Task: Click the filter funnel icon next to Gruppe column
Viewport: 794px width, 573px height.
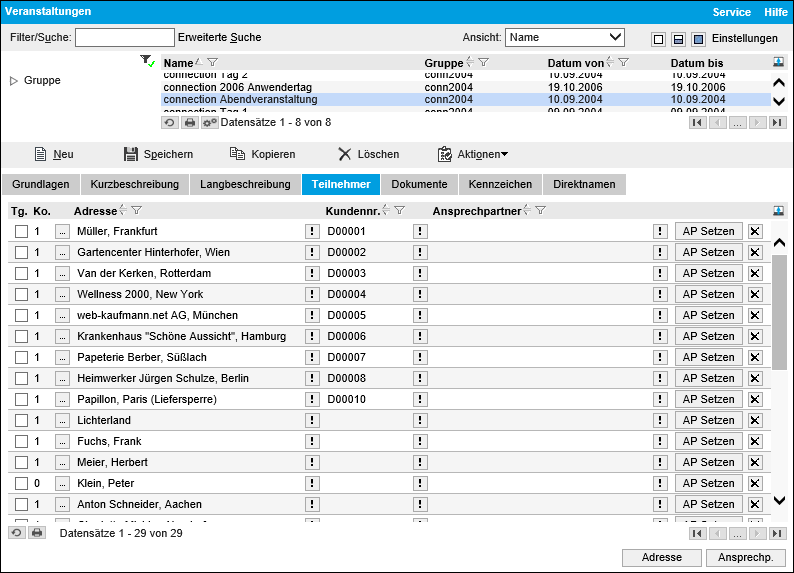Action: [x=484, y=62]
